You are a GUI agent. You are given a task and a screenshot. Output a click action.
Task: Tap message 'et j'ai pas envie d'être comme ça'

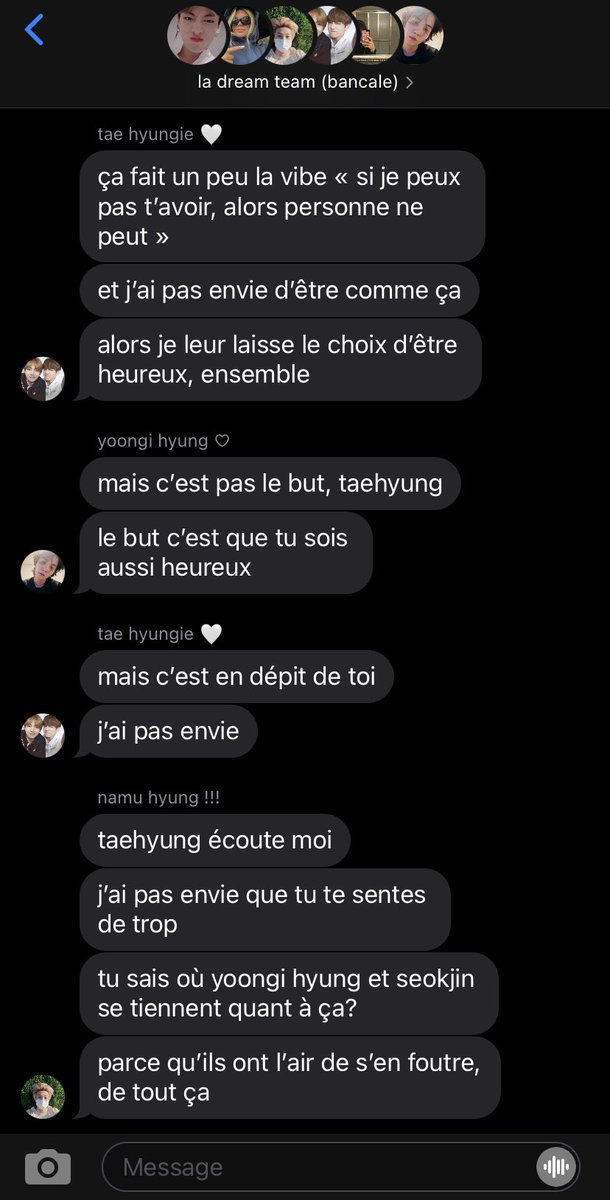[x=279, y=291]
